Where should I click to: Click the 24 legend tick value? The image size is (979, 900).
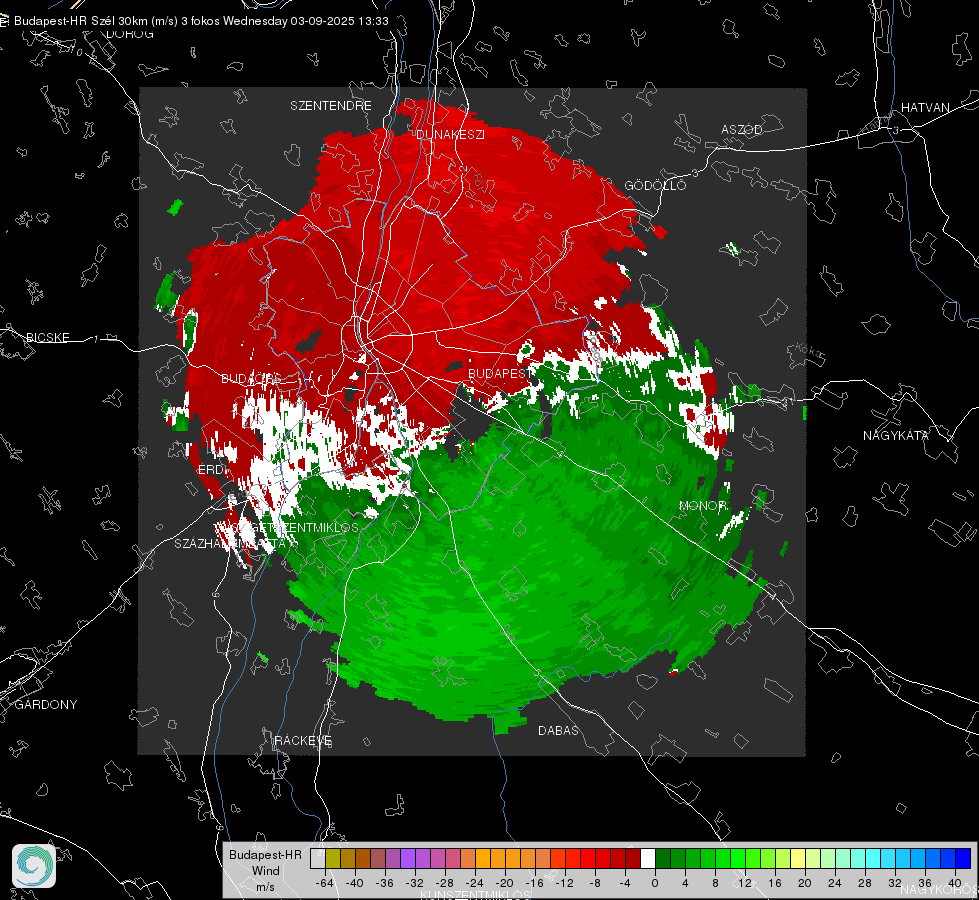(x=835, y=883)
